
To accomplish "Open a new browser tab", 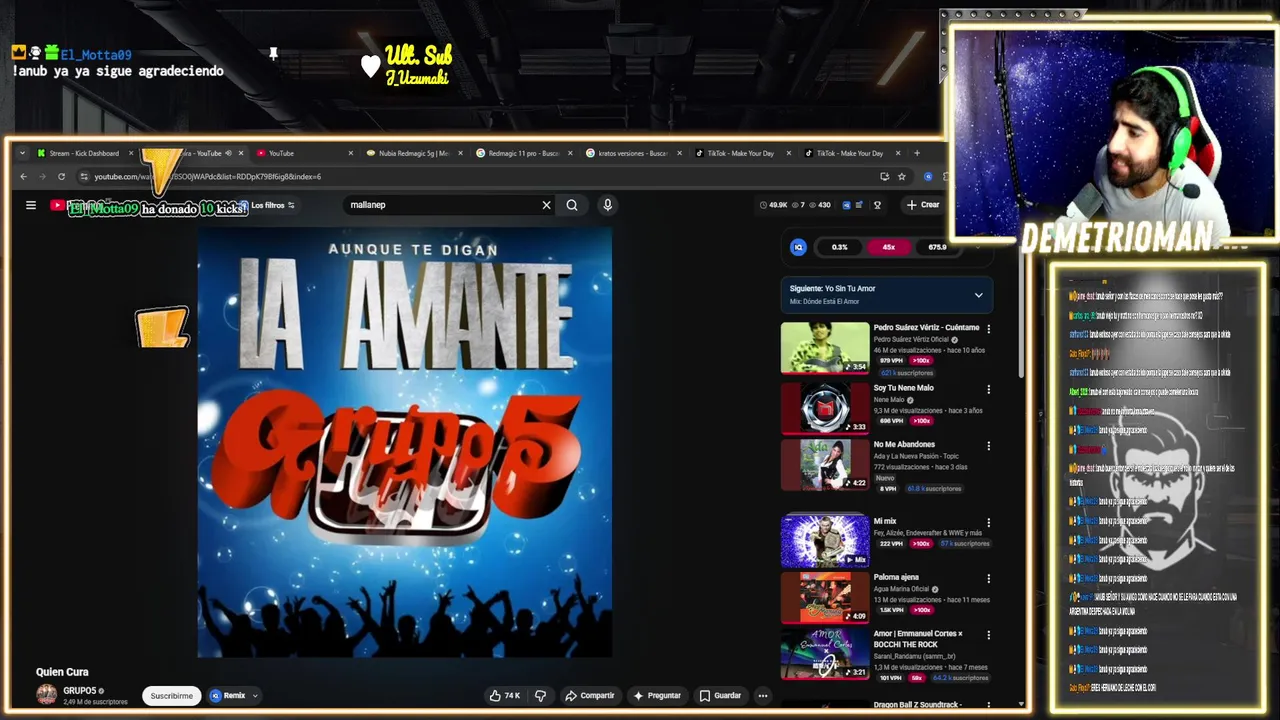I will pos(916,153).
